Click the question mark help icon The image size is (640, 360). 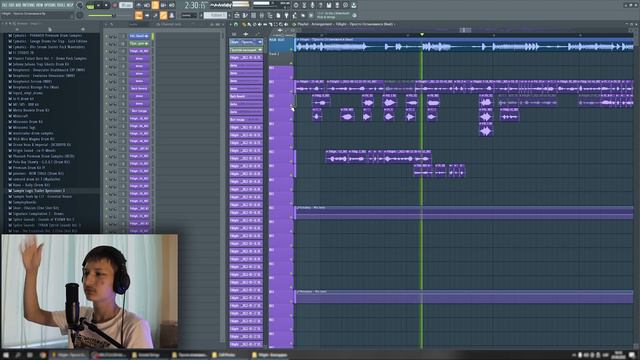(321, 5)
